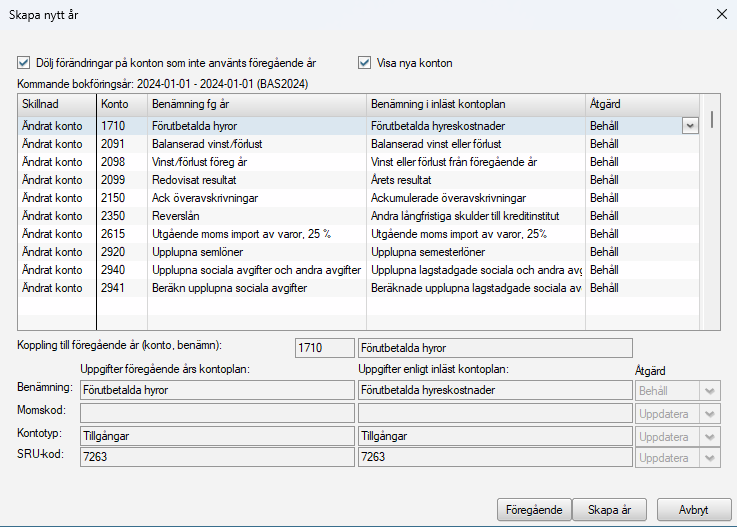Click the Benämning fg år column header
This screenshot has height=527, width=737.
[x=256, y=104]
